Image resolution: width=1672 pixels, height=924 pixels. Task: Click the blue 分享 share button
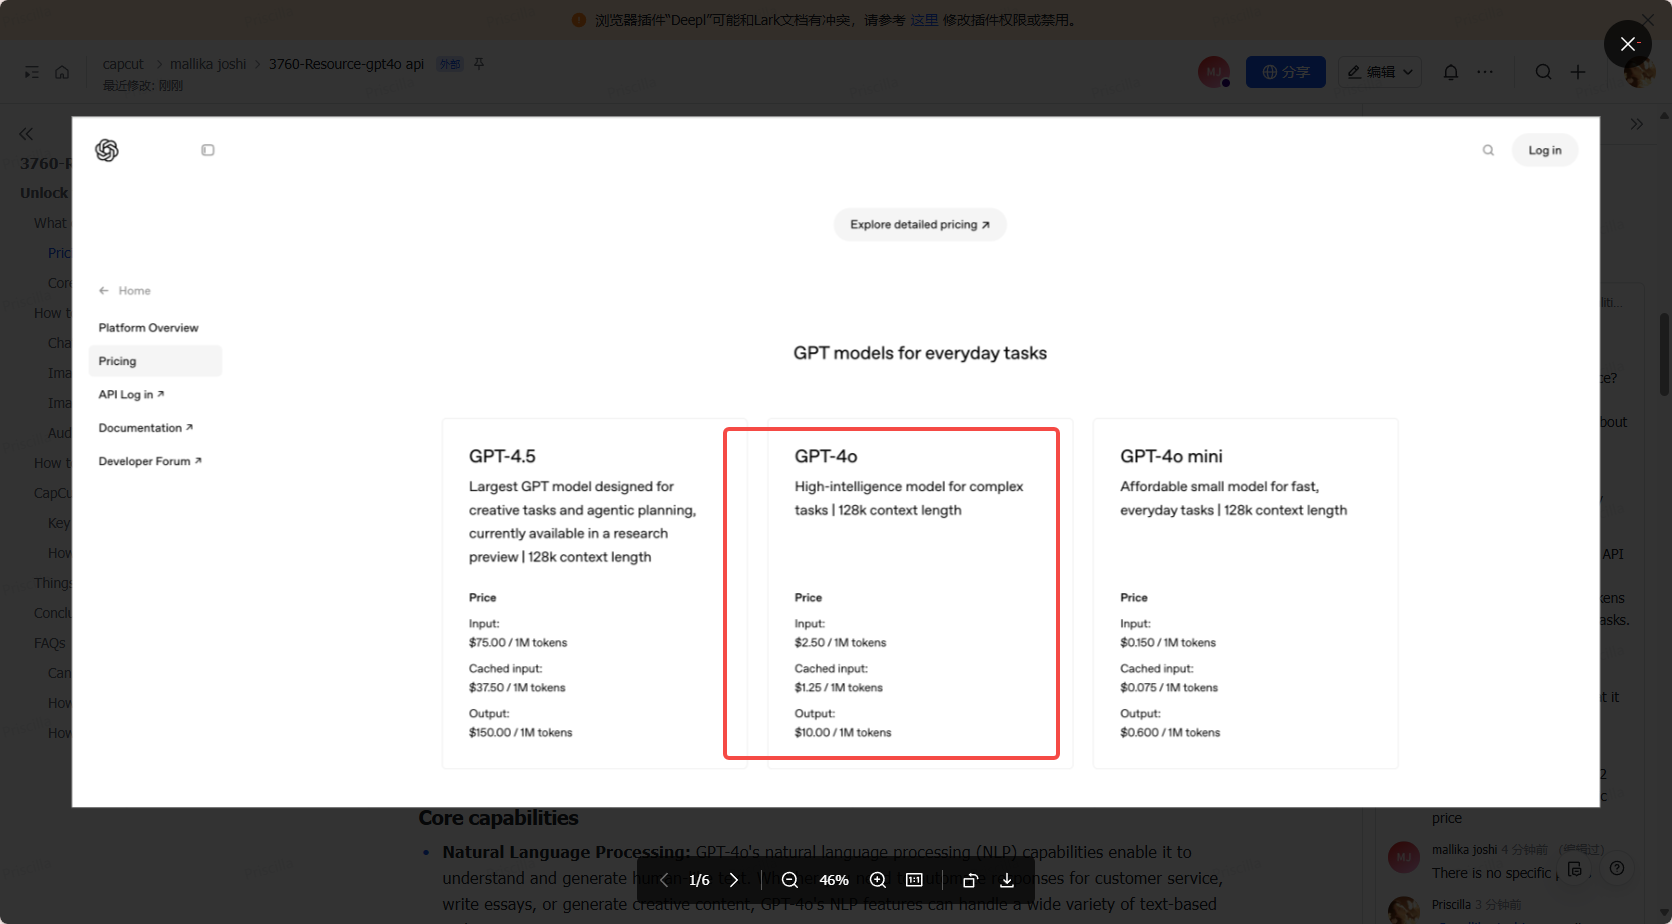click(1286, 72)
